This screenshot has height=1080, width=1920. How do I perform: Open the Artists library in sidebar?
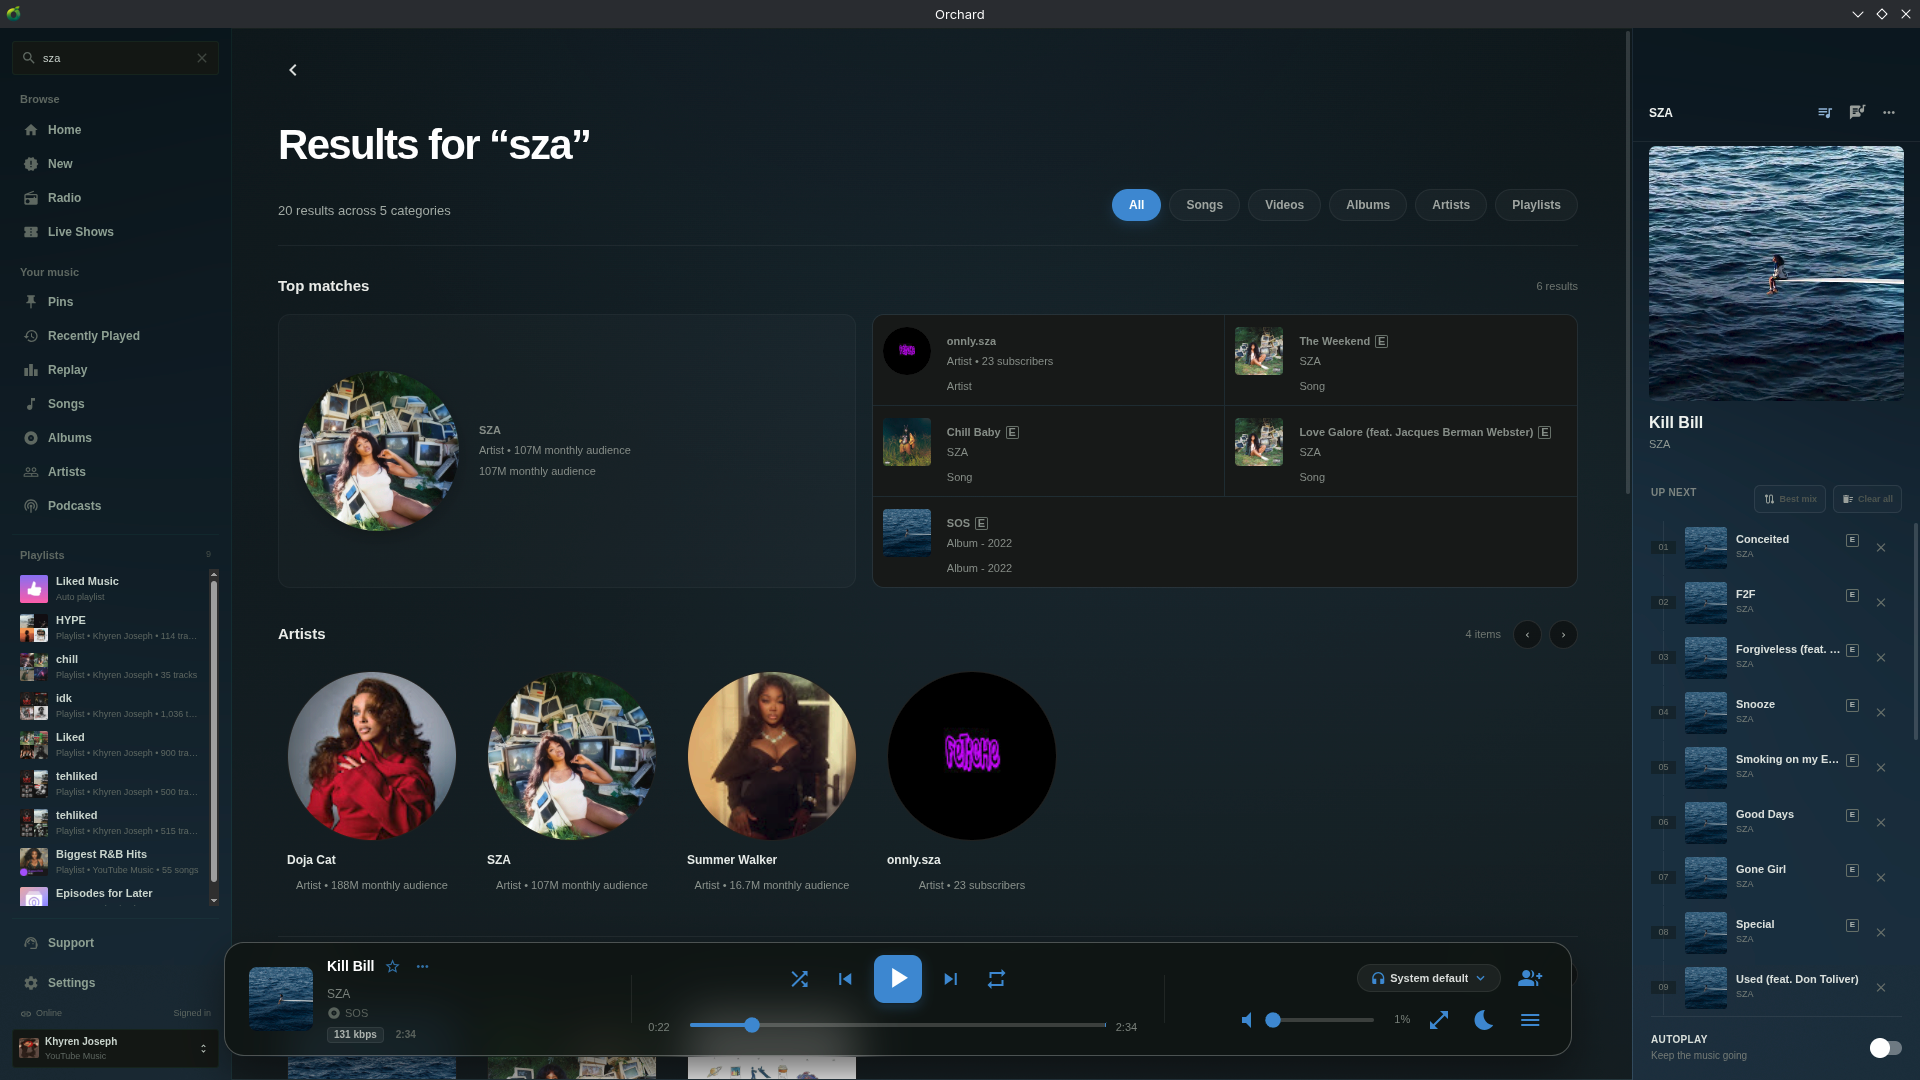[x=115, y=472]
